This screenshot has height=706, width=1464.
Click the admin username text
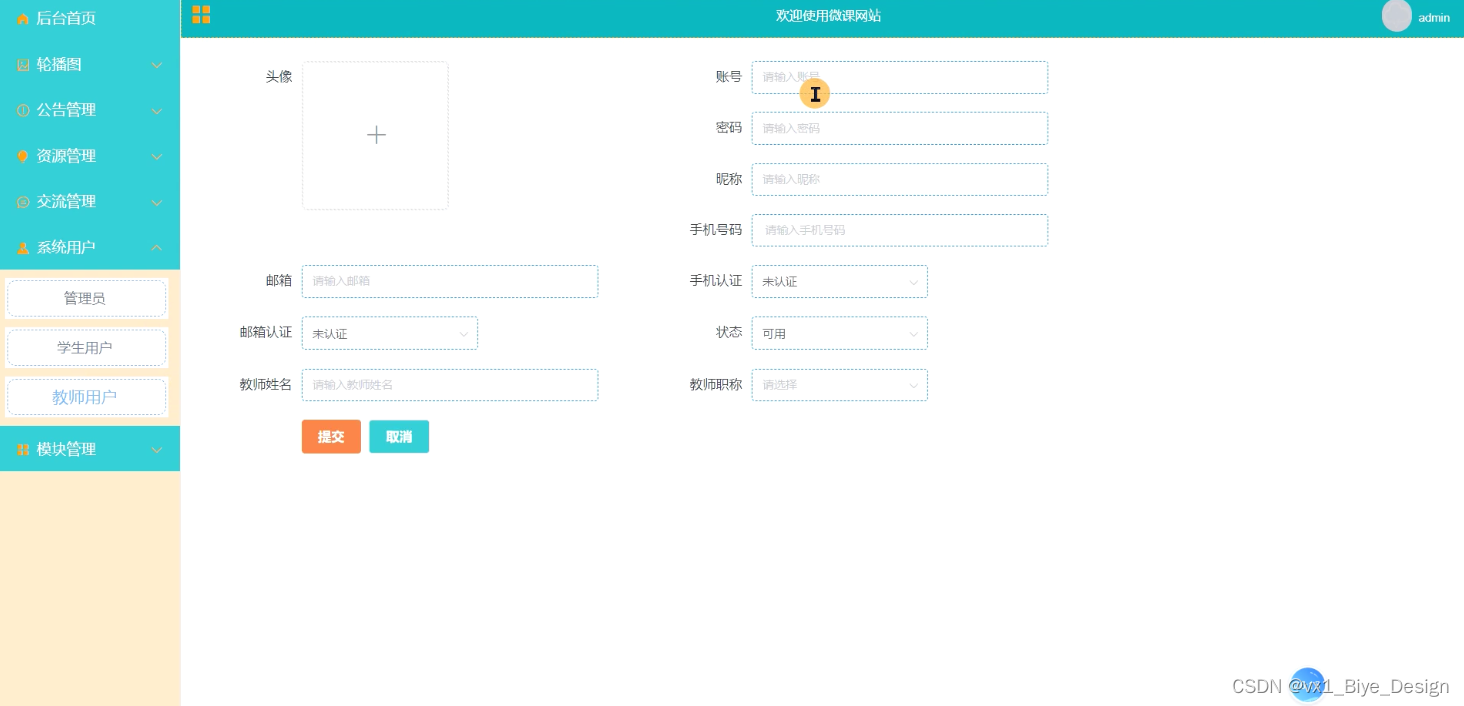pyautogui.click(x=1434, y=17)
